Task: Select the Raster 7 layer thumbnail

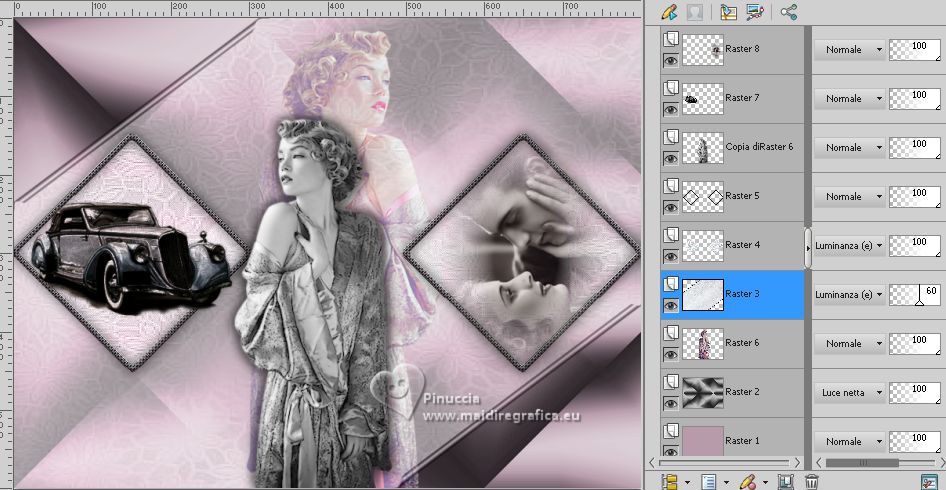Action: coord(703,99)
